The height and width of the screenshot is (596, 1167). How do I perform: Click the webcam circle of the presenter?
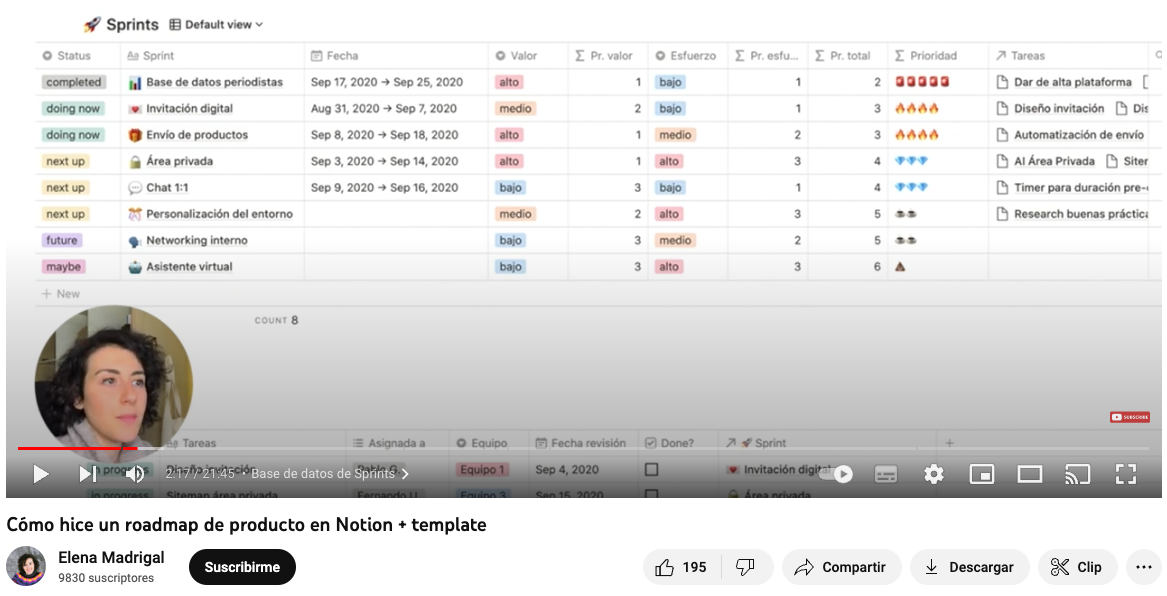113,385
